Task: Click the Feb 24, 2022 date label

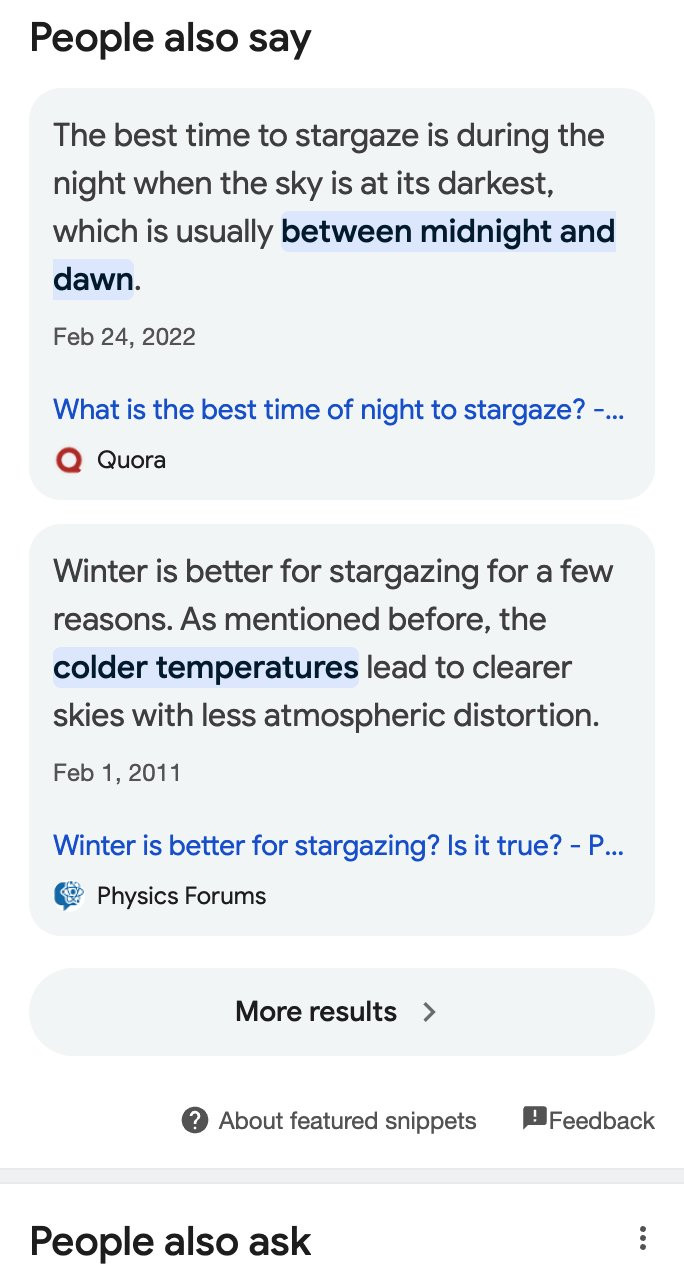Action: (124, 337)
